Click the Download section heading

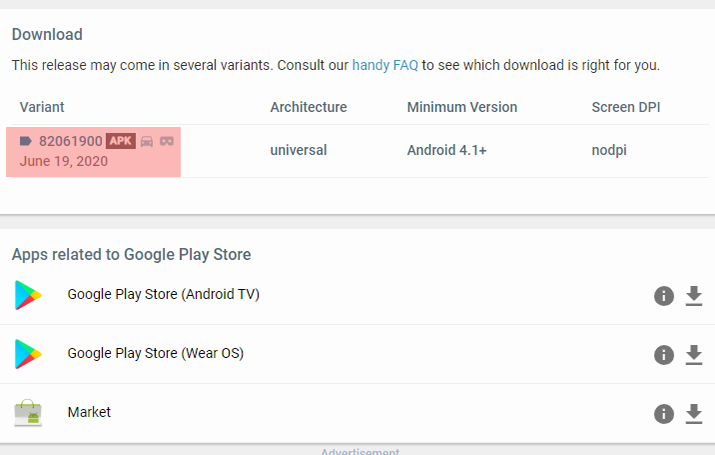click(47, 35)
